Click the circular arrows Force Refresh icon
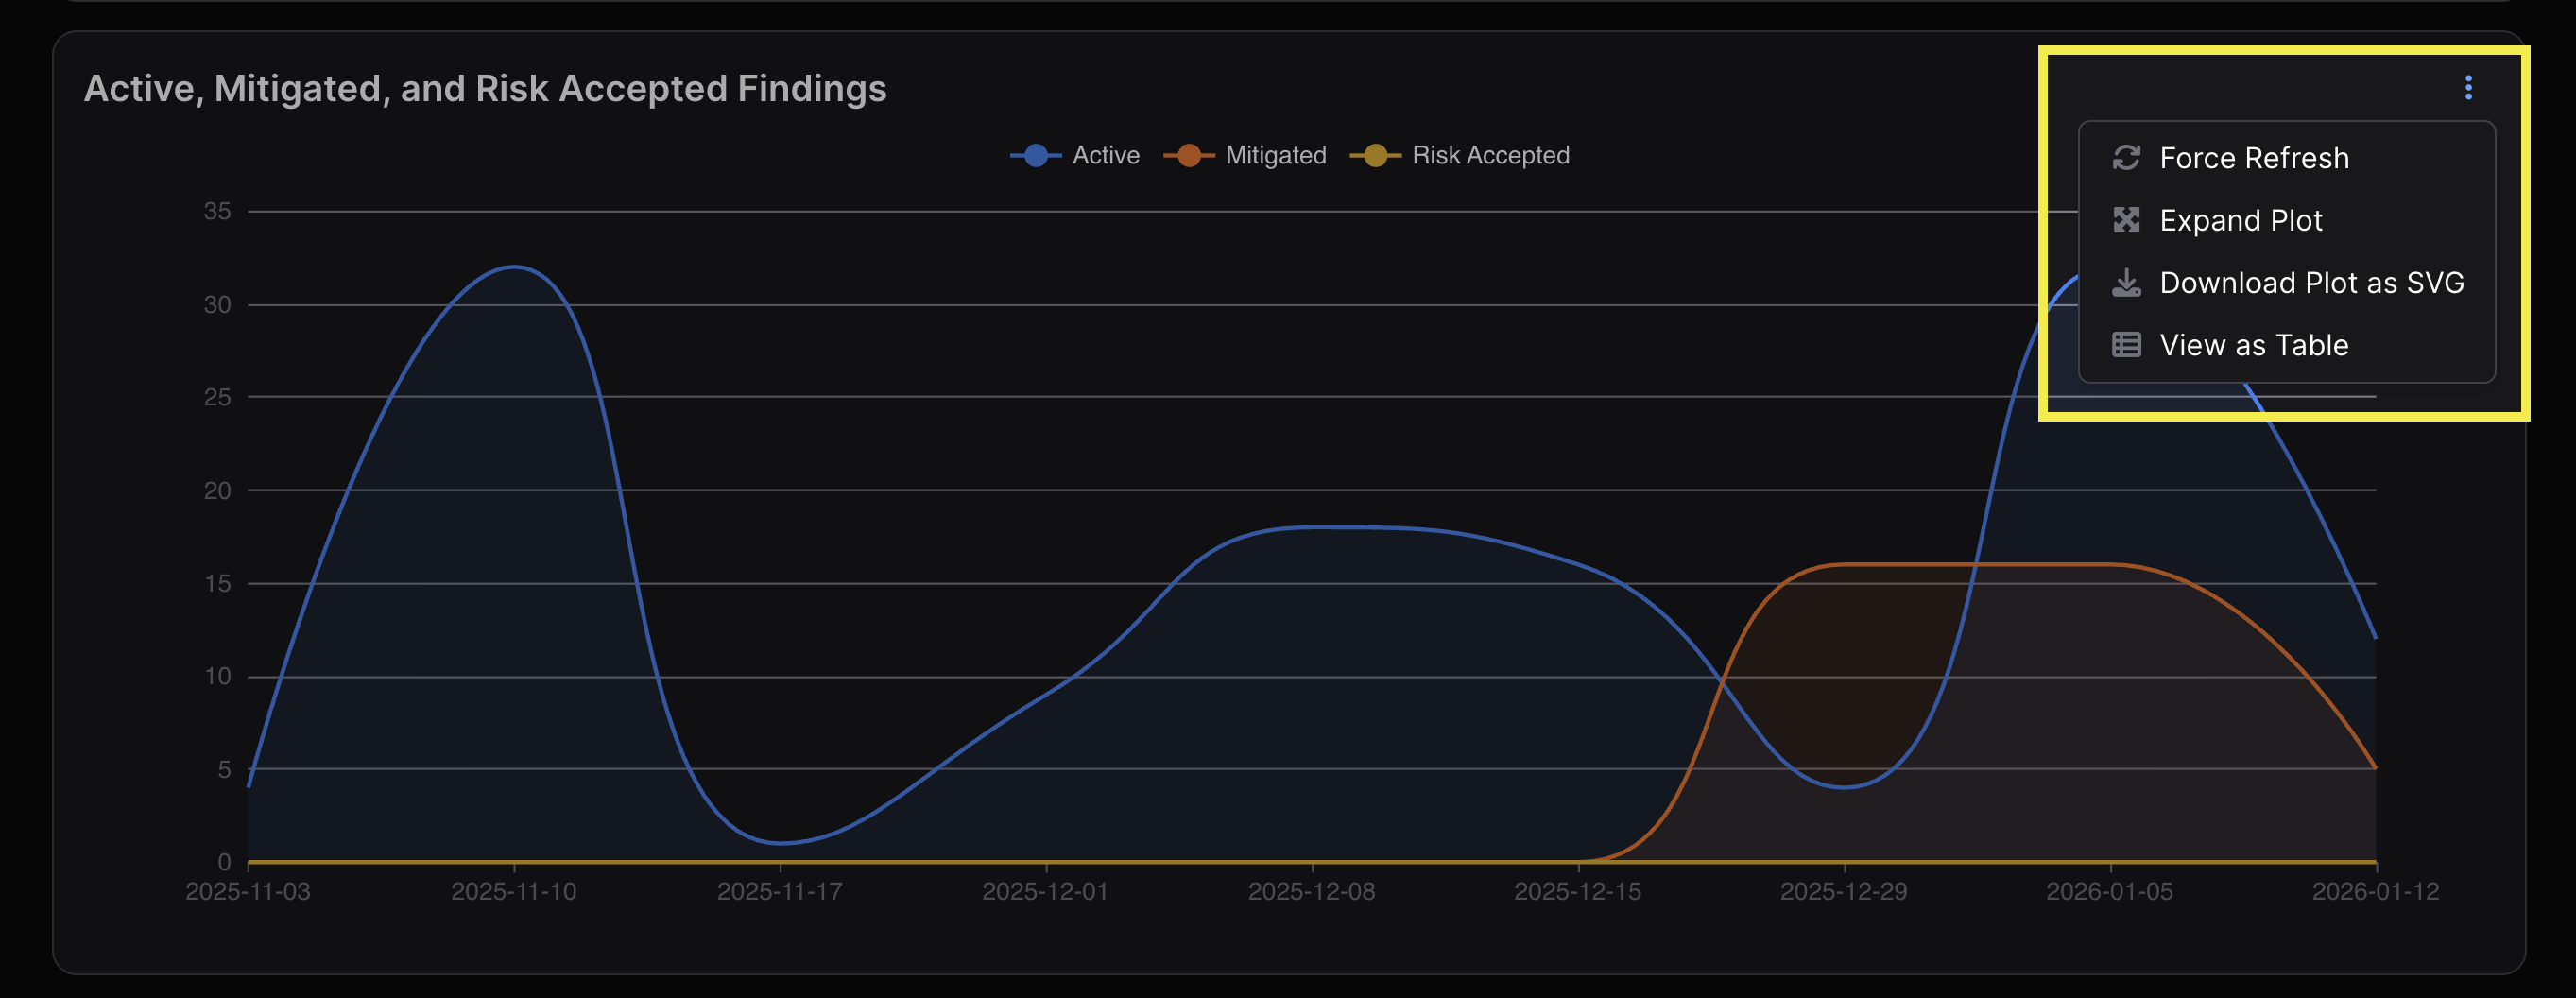This screenshot has width=2576, height=998. [x=2126, y=158]
